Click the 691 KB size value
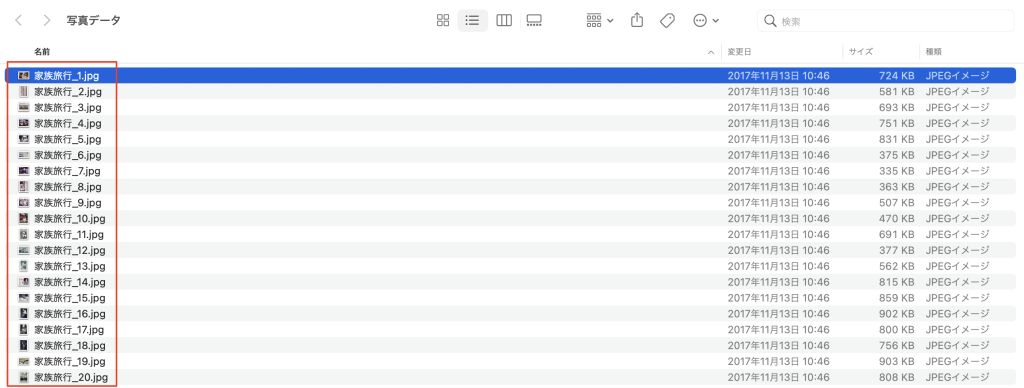The height and width of the screenshot is (388, 1024). 896,234
